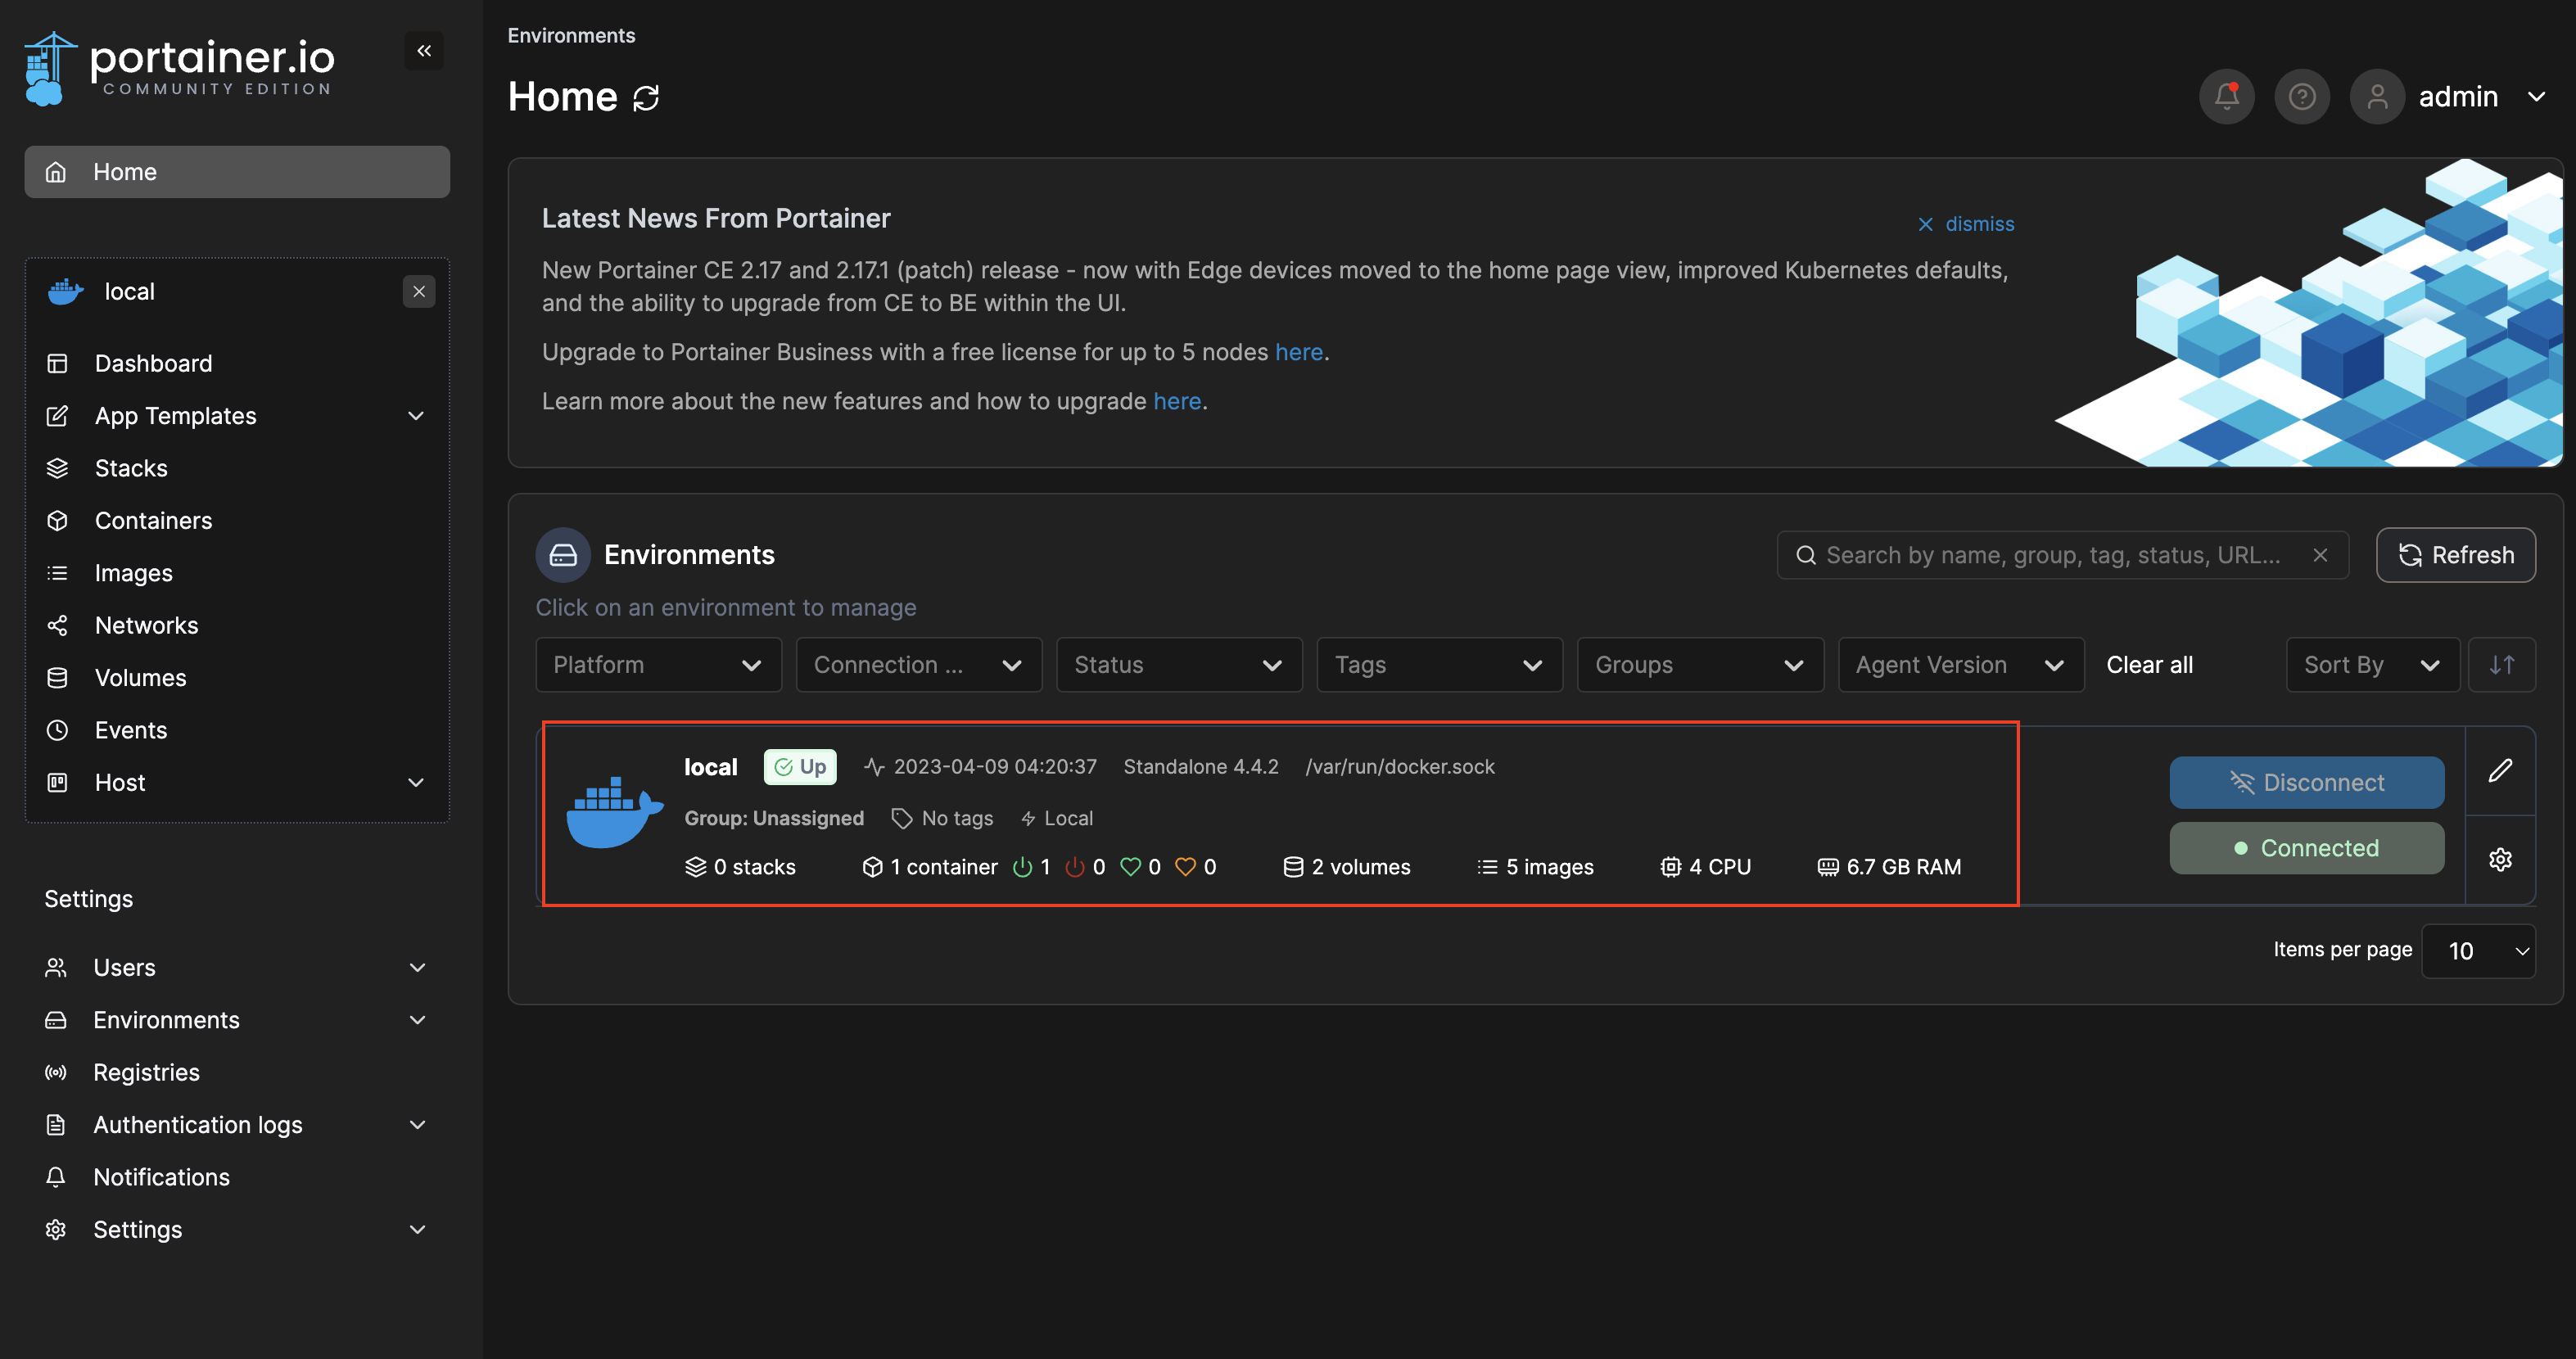Click pencil edit icon for local environment

[2500, 770]
